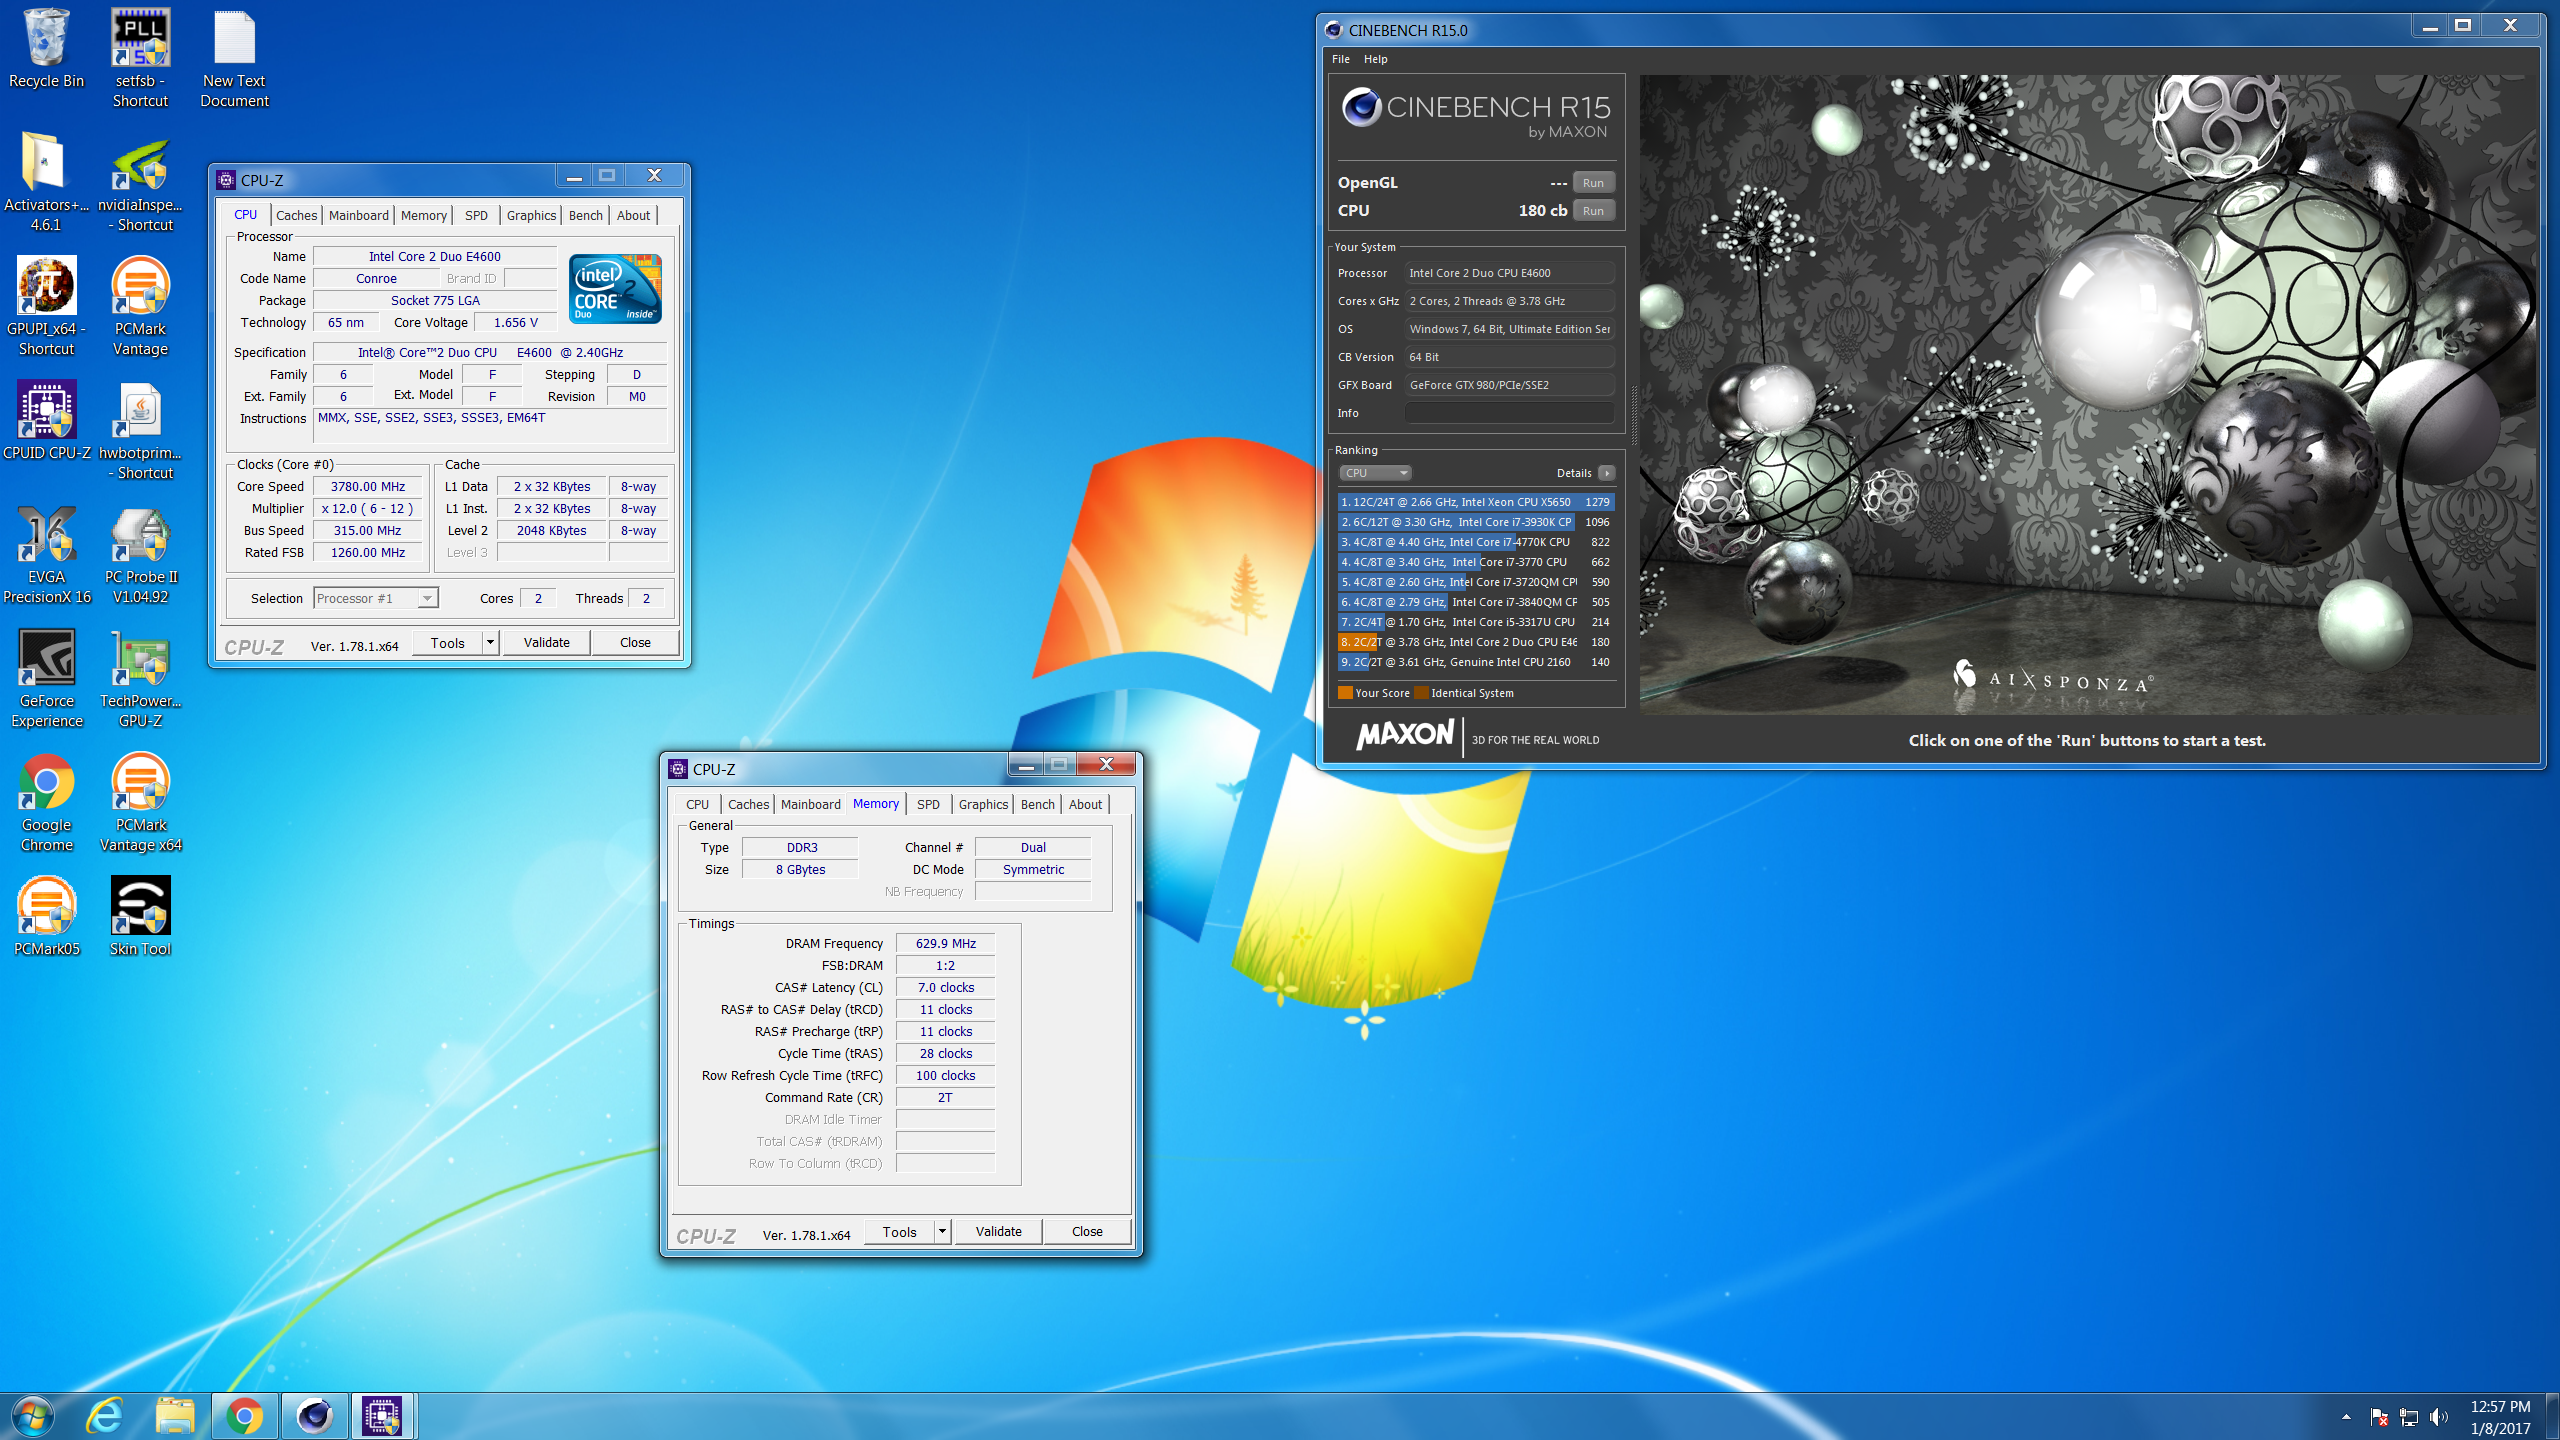Open Google Chrome desktop icon

pyautogui.click(x=46, y=802)
